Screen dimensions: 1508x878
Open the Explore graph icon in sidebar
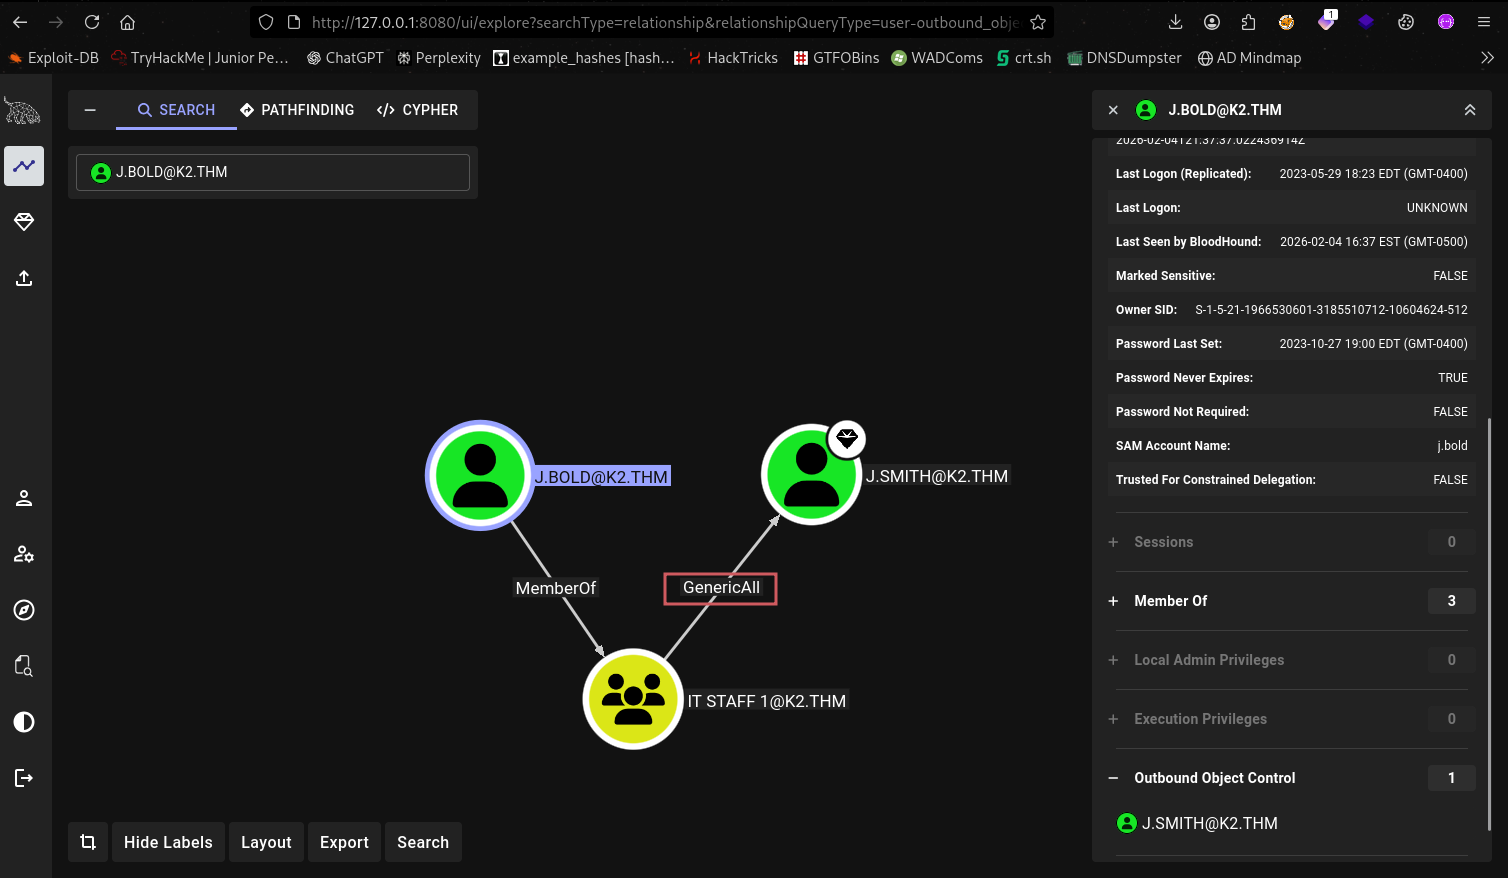pyautogui.click(x=24, y=166)
